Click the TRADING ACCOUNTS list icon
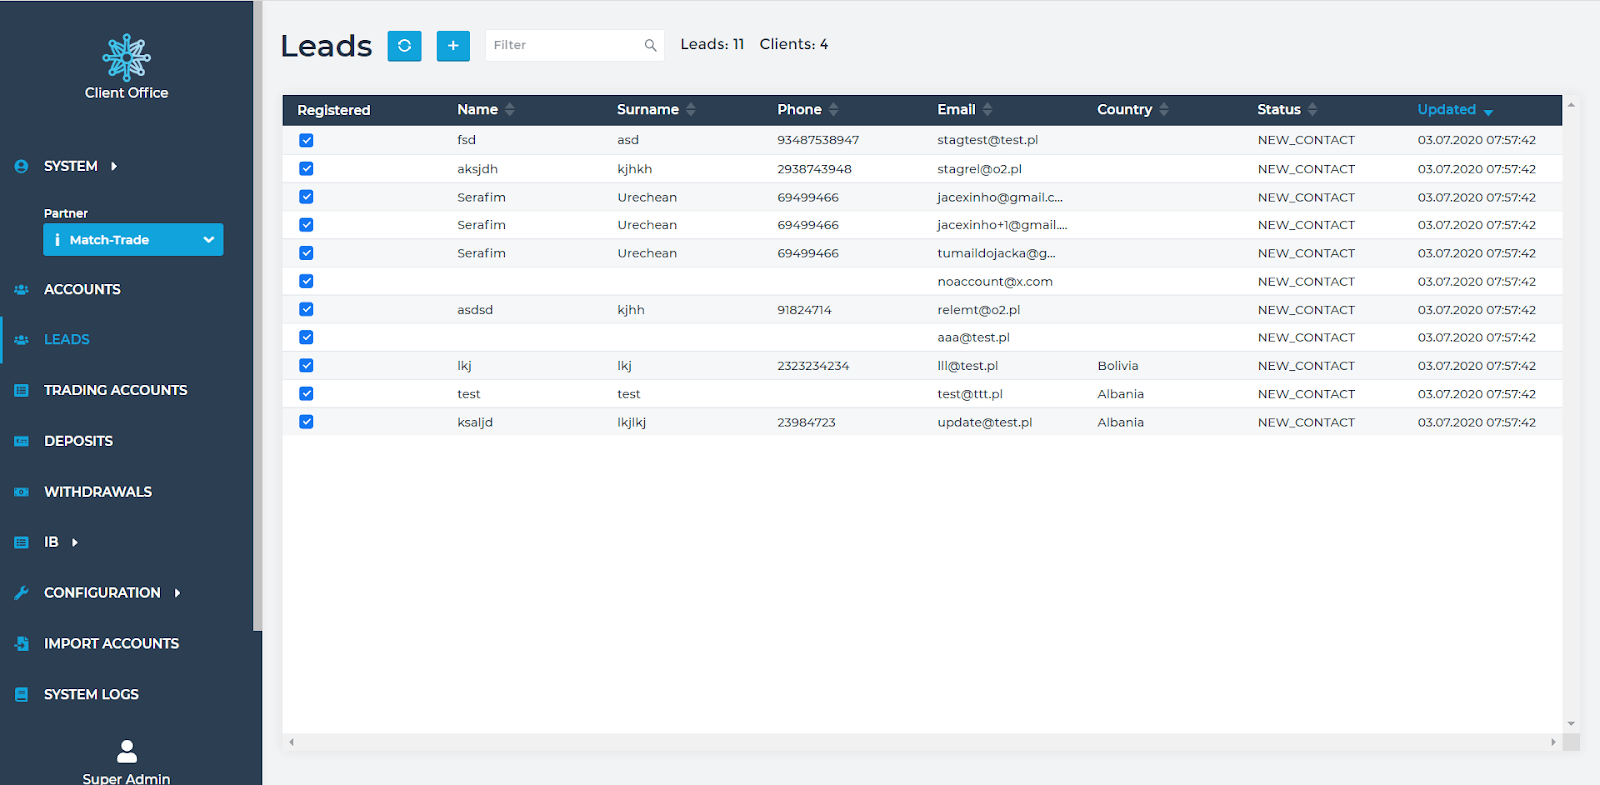The height and width of the screenshot is (785, 1600). 21,390
